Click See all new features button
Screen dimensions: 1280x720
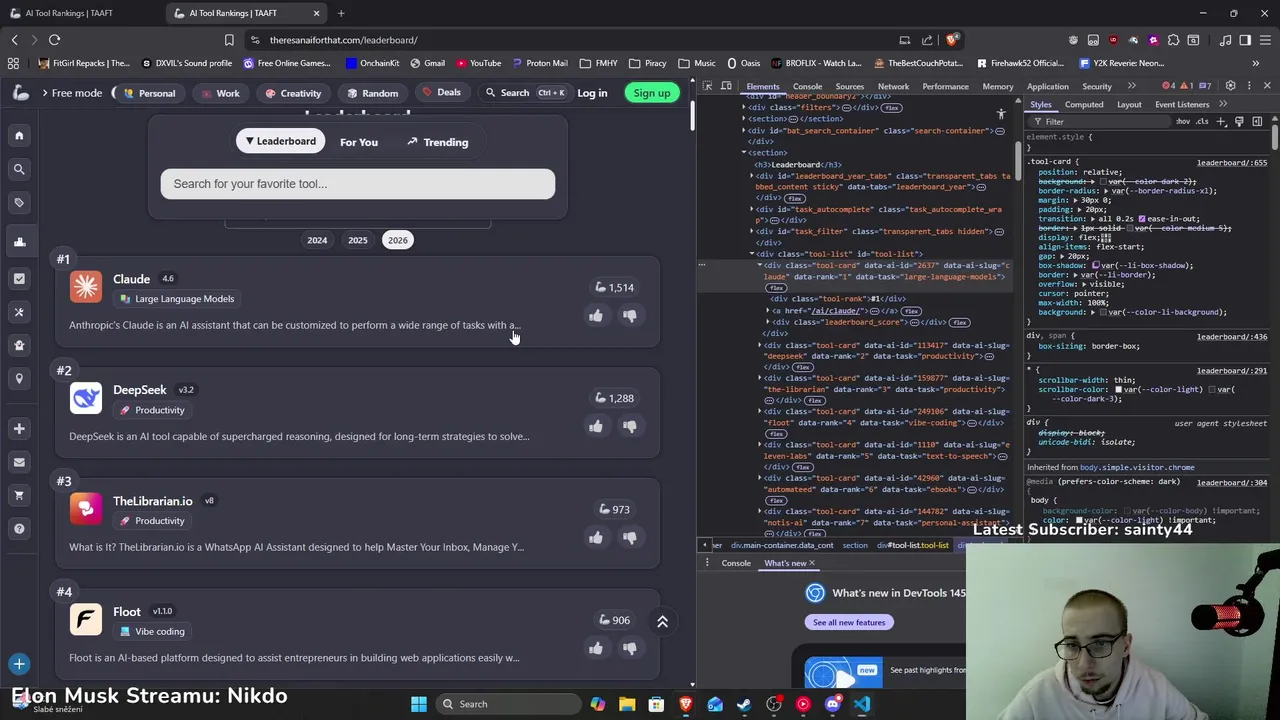tap(849, 622)
